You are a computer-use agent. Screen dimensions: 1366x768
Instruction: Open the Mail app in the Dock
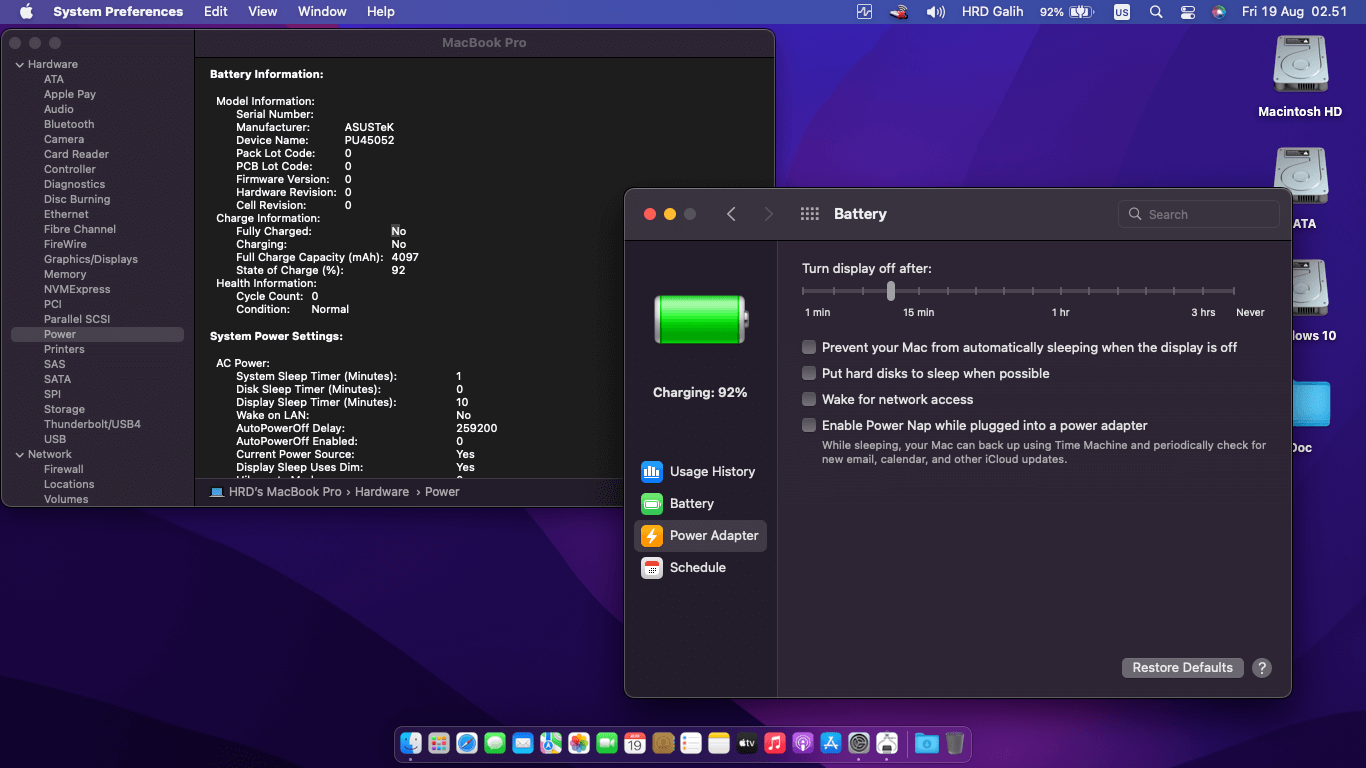point(523,743)
